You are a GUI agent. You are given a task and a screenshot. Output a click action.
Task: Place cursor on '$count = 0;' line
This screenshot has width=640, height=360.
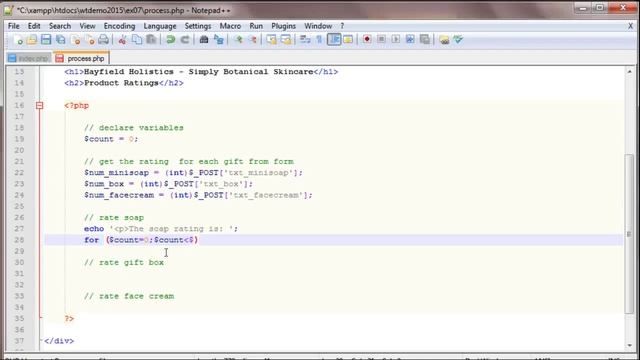(x=111, y=139)
